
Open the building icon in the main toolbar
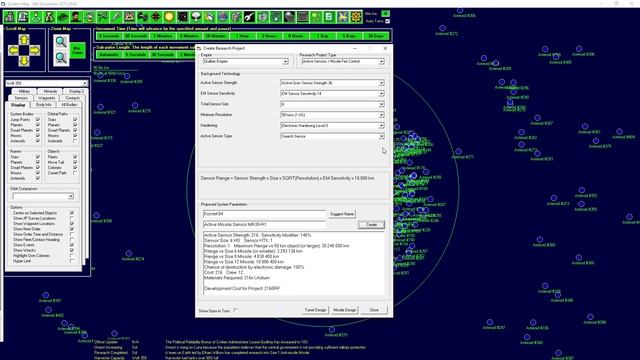(x=9, y=17)
